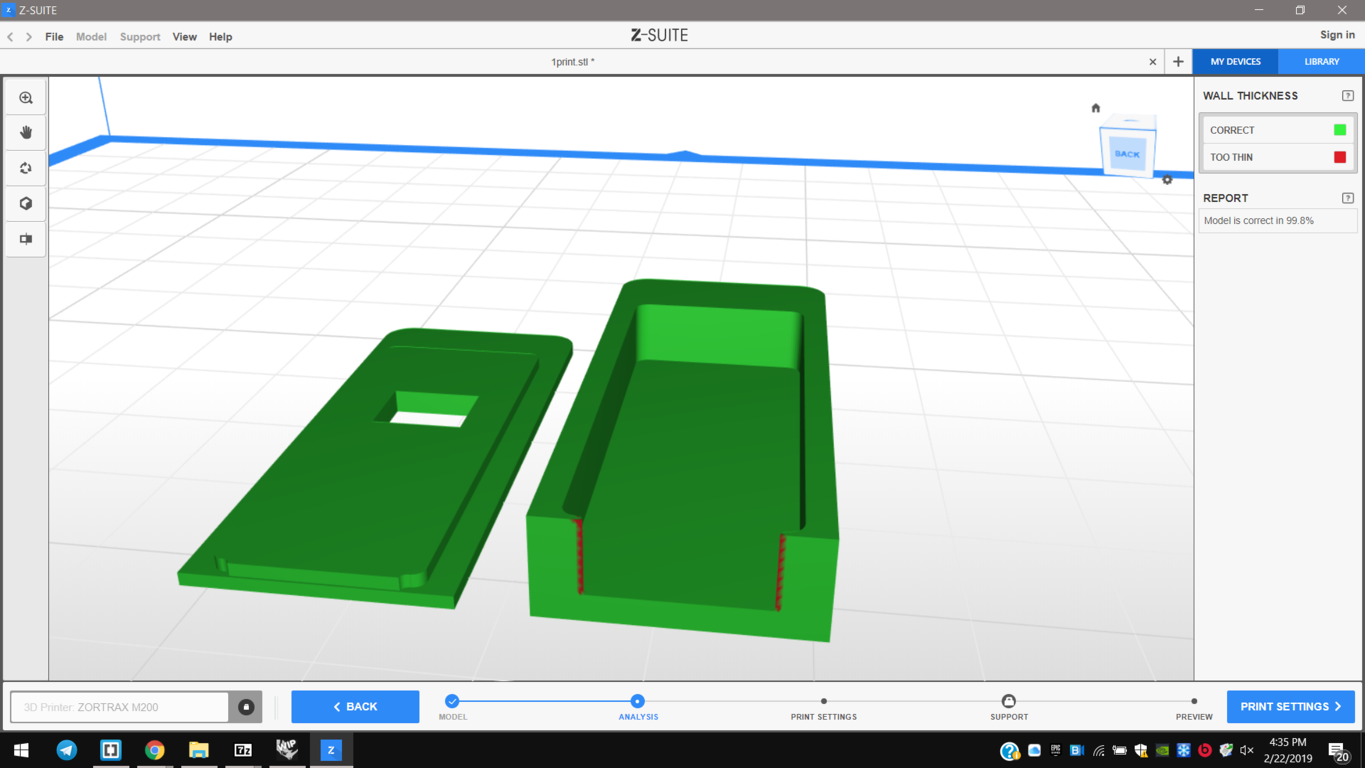
Task: Click the red Too Thin color swatch
Action: click(1340, 157)
